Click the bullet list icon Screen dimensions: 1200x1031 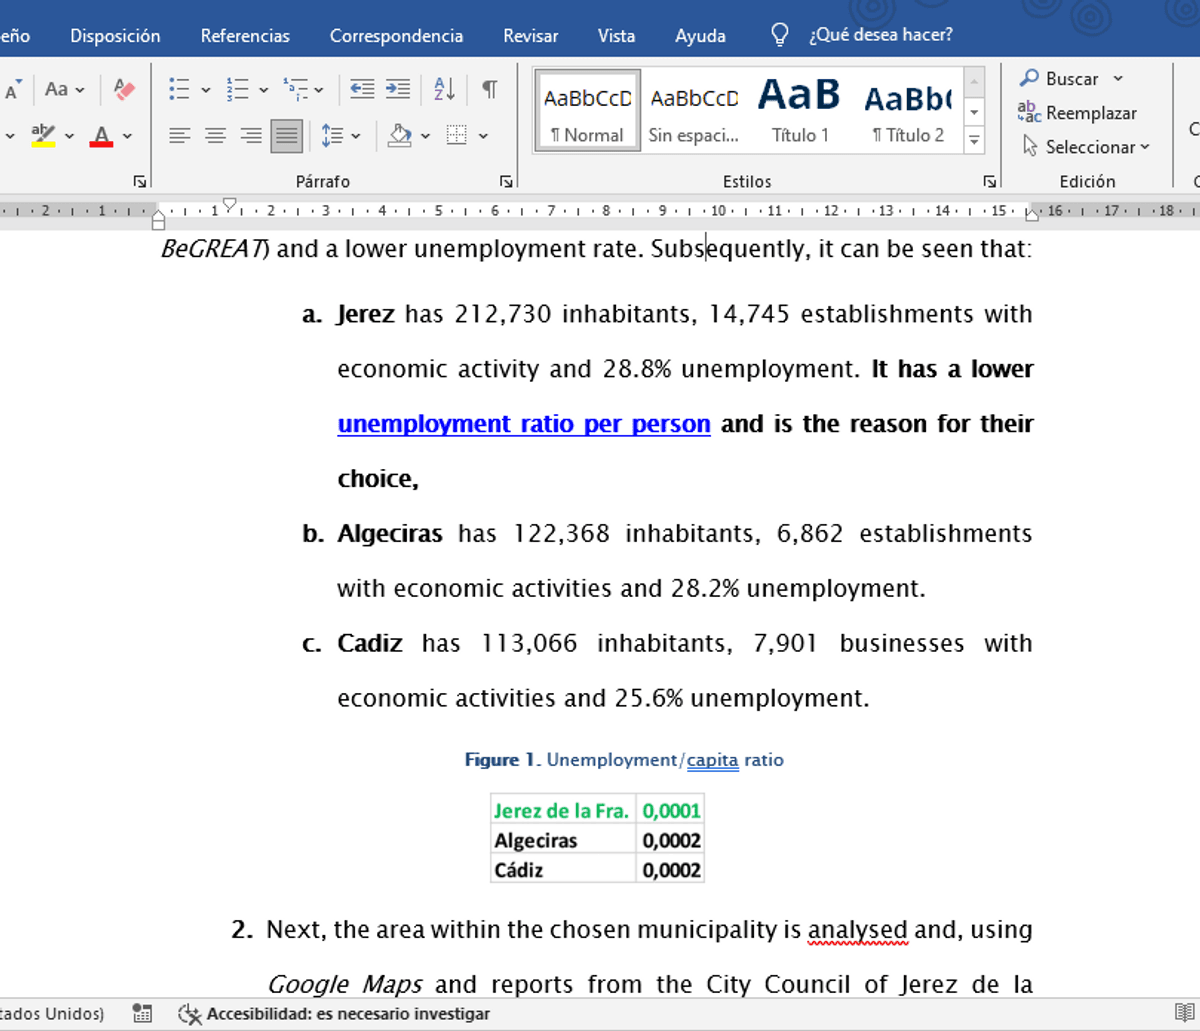tap(179, 89)
